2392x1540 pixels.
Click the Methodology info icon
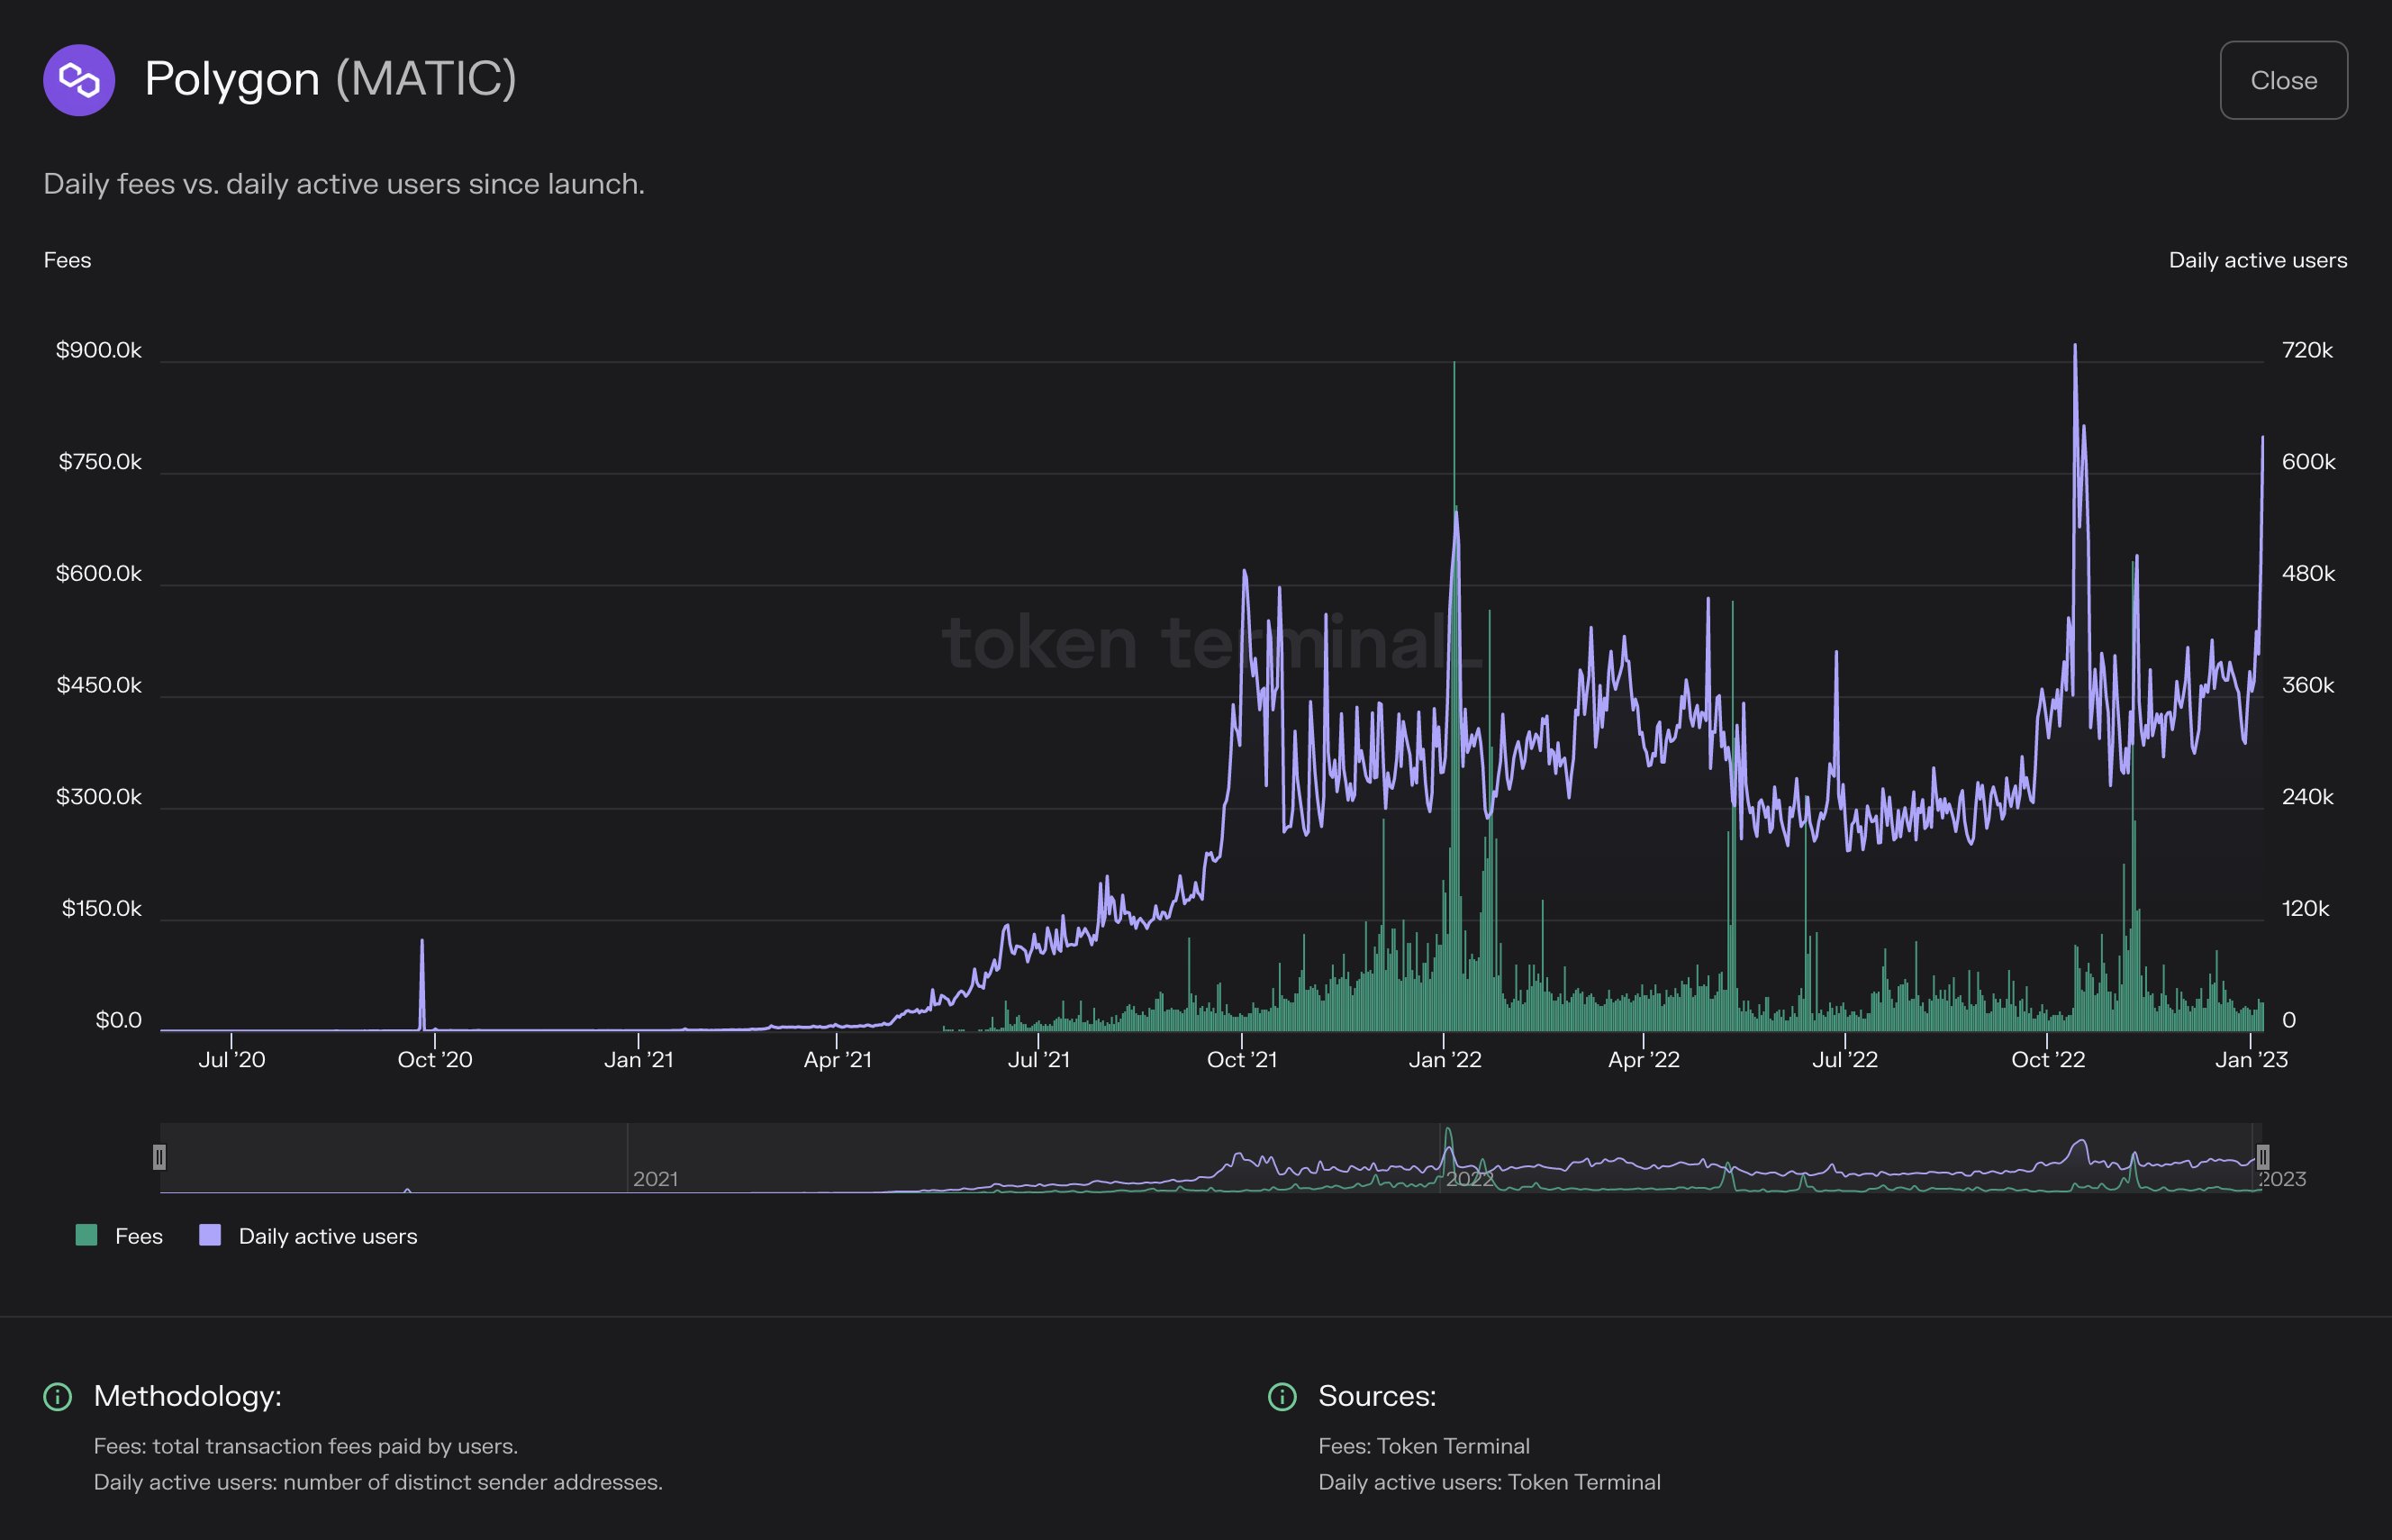57,1397
